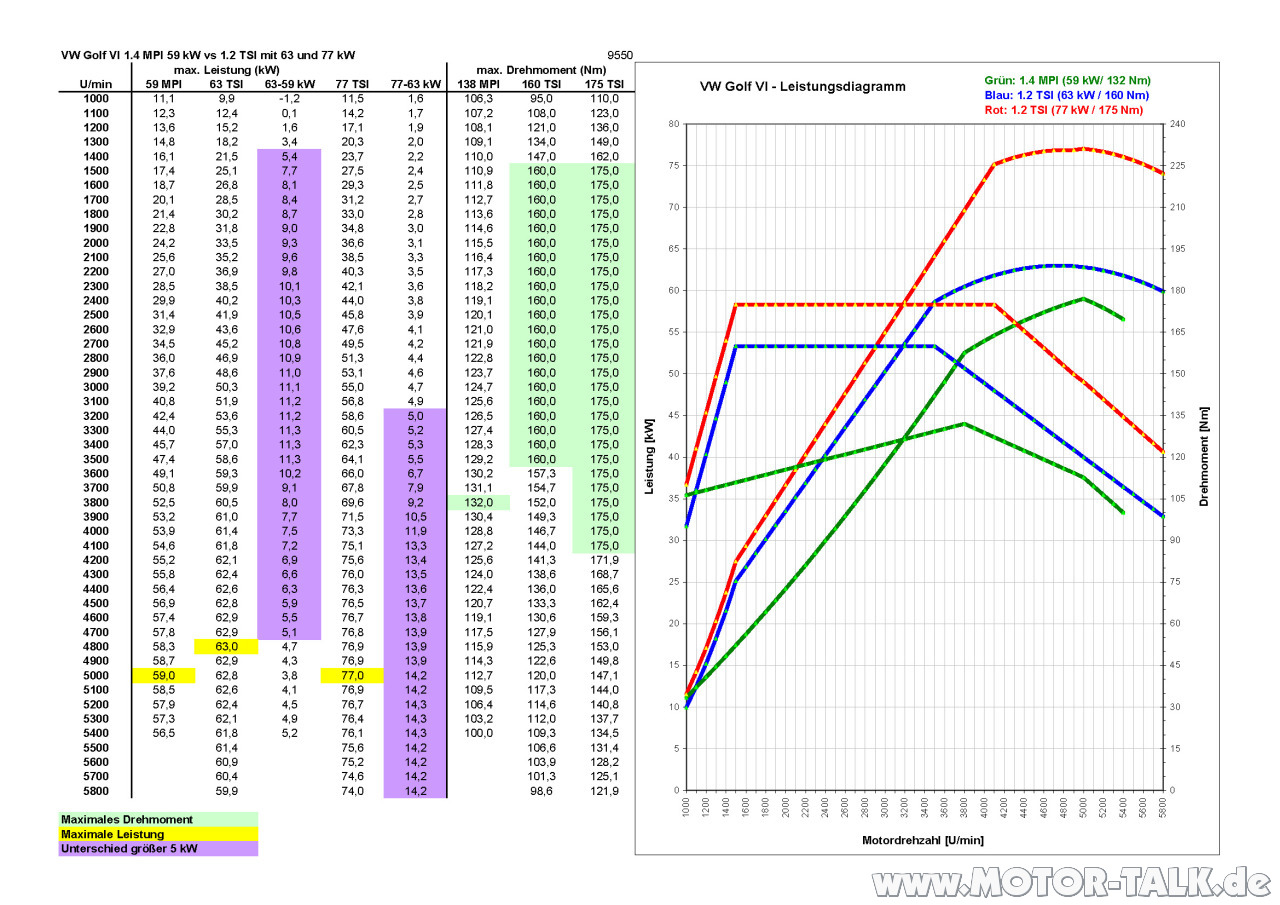Image resolution: width=1280 pixels, height=905 pixels.
Task: Click the 195 tick on the Drehmoment axis
Action: [1180, 249]
